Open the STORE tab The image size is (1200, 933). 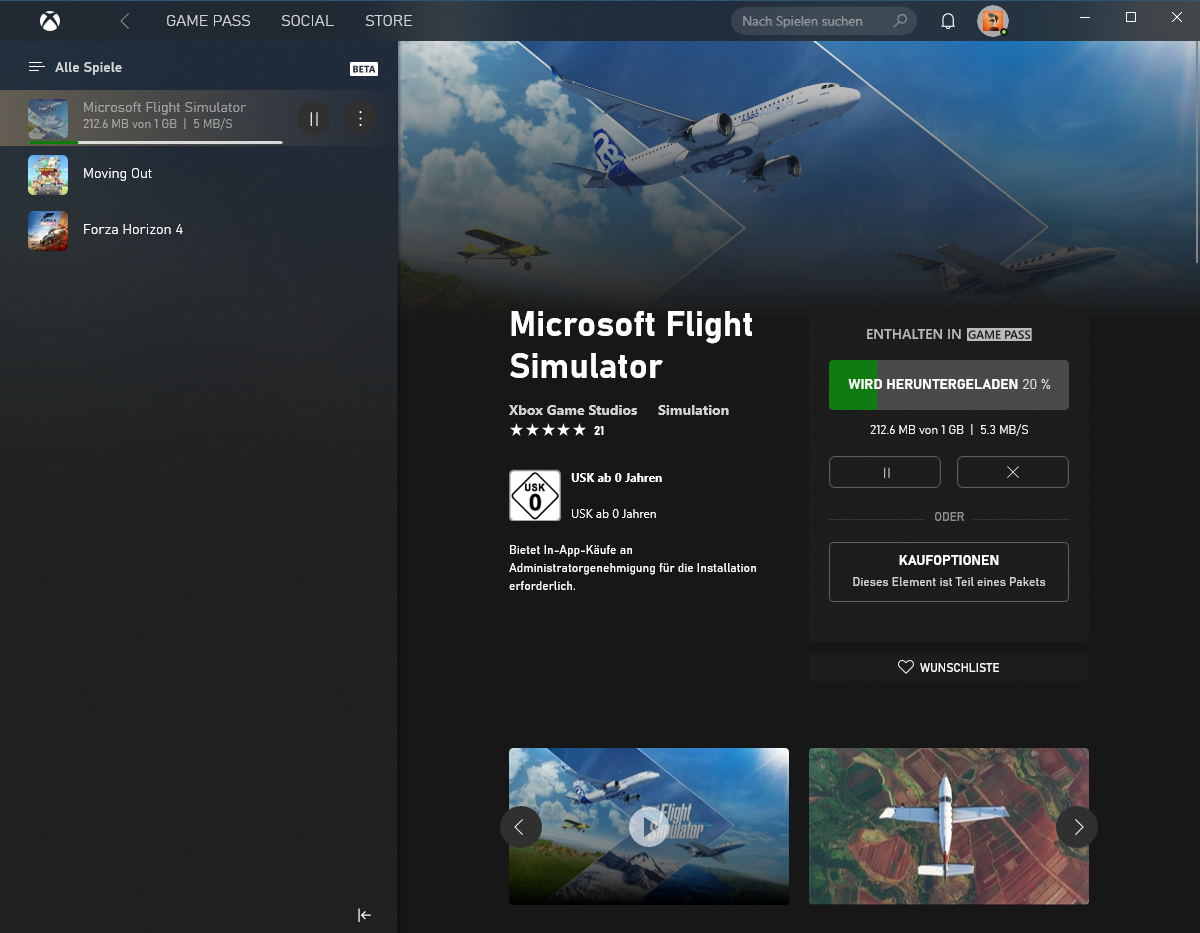tap(388, 21)
